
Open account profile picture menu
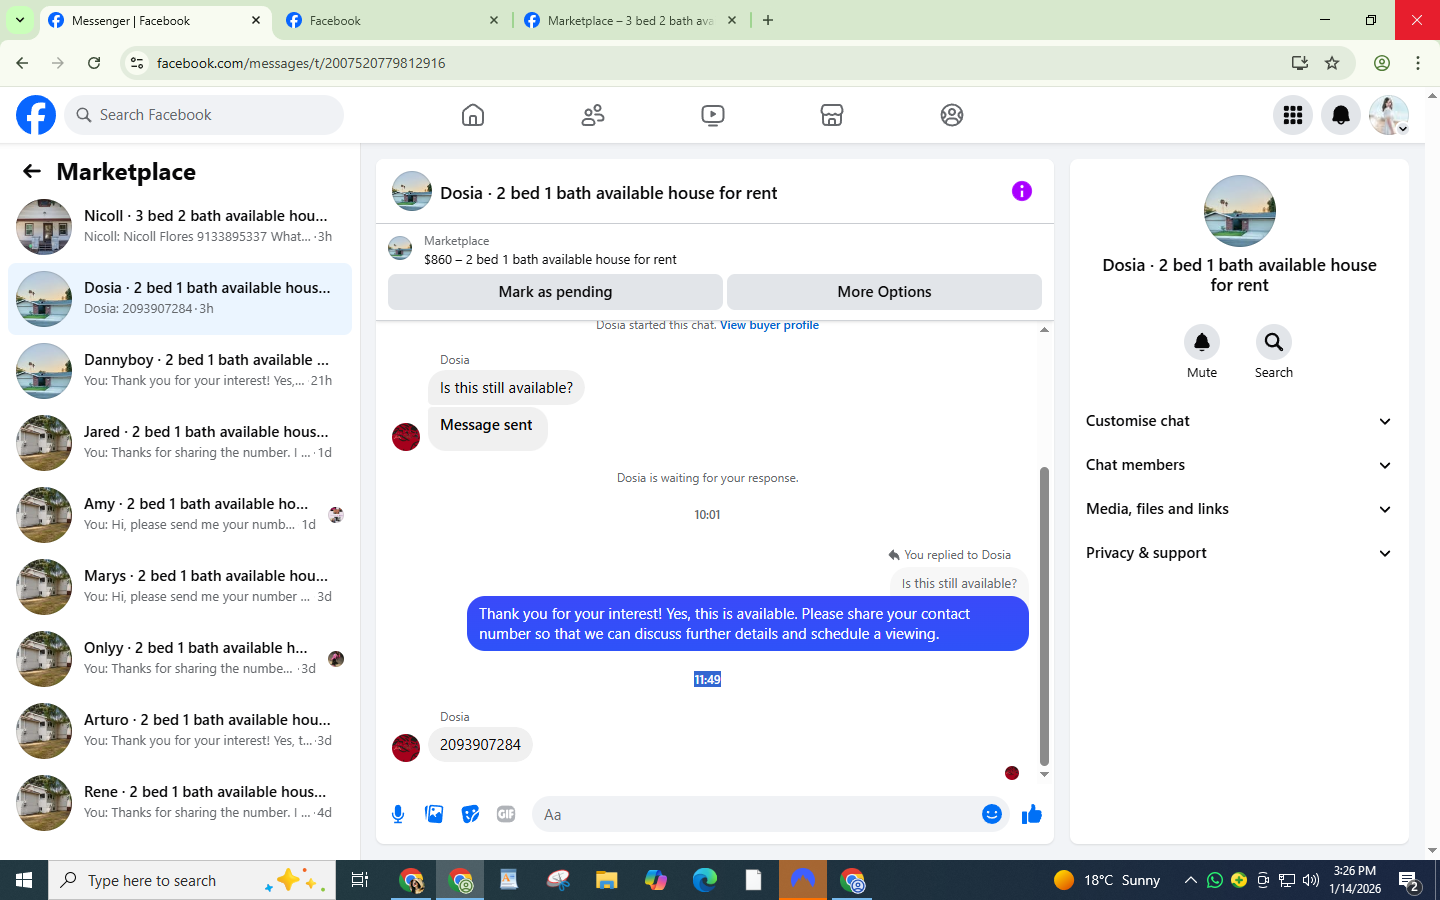(x=1389, y=115)
